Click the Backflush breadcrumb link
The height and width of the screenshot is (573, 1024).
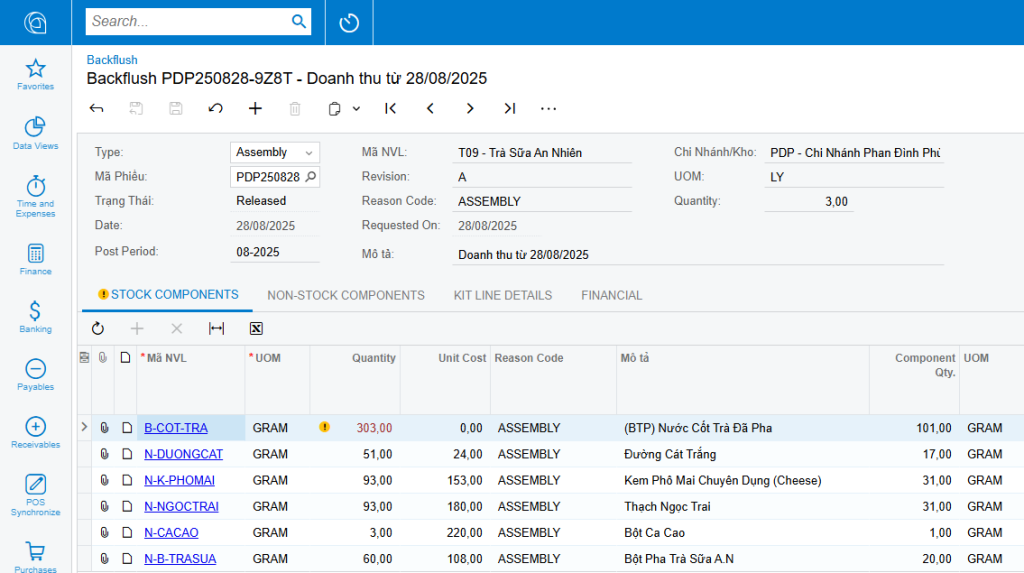[112, 59]
